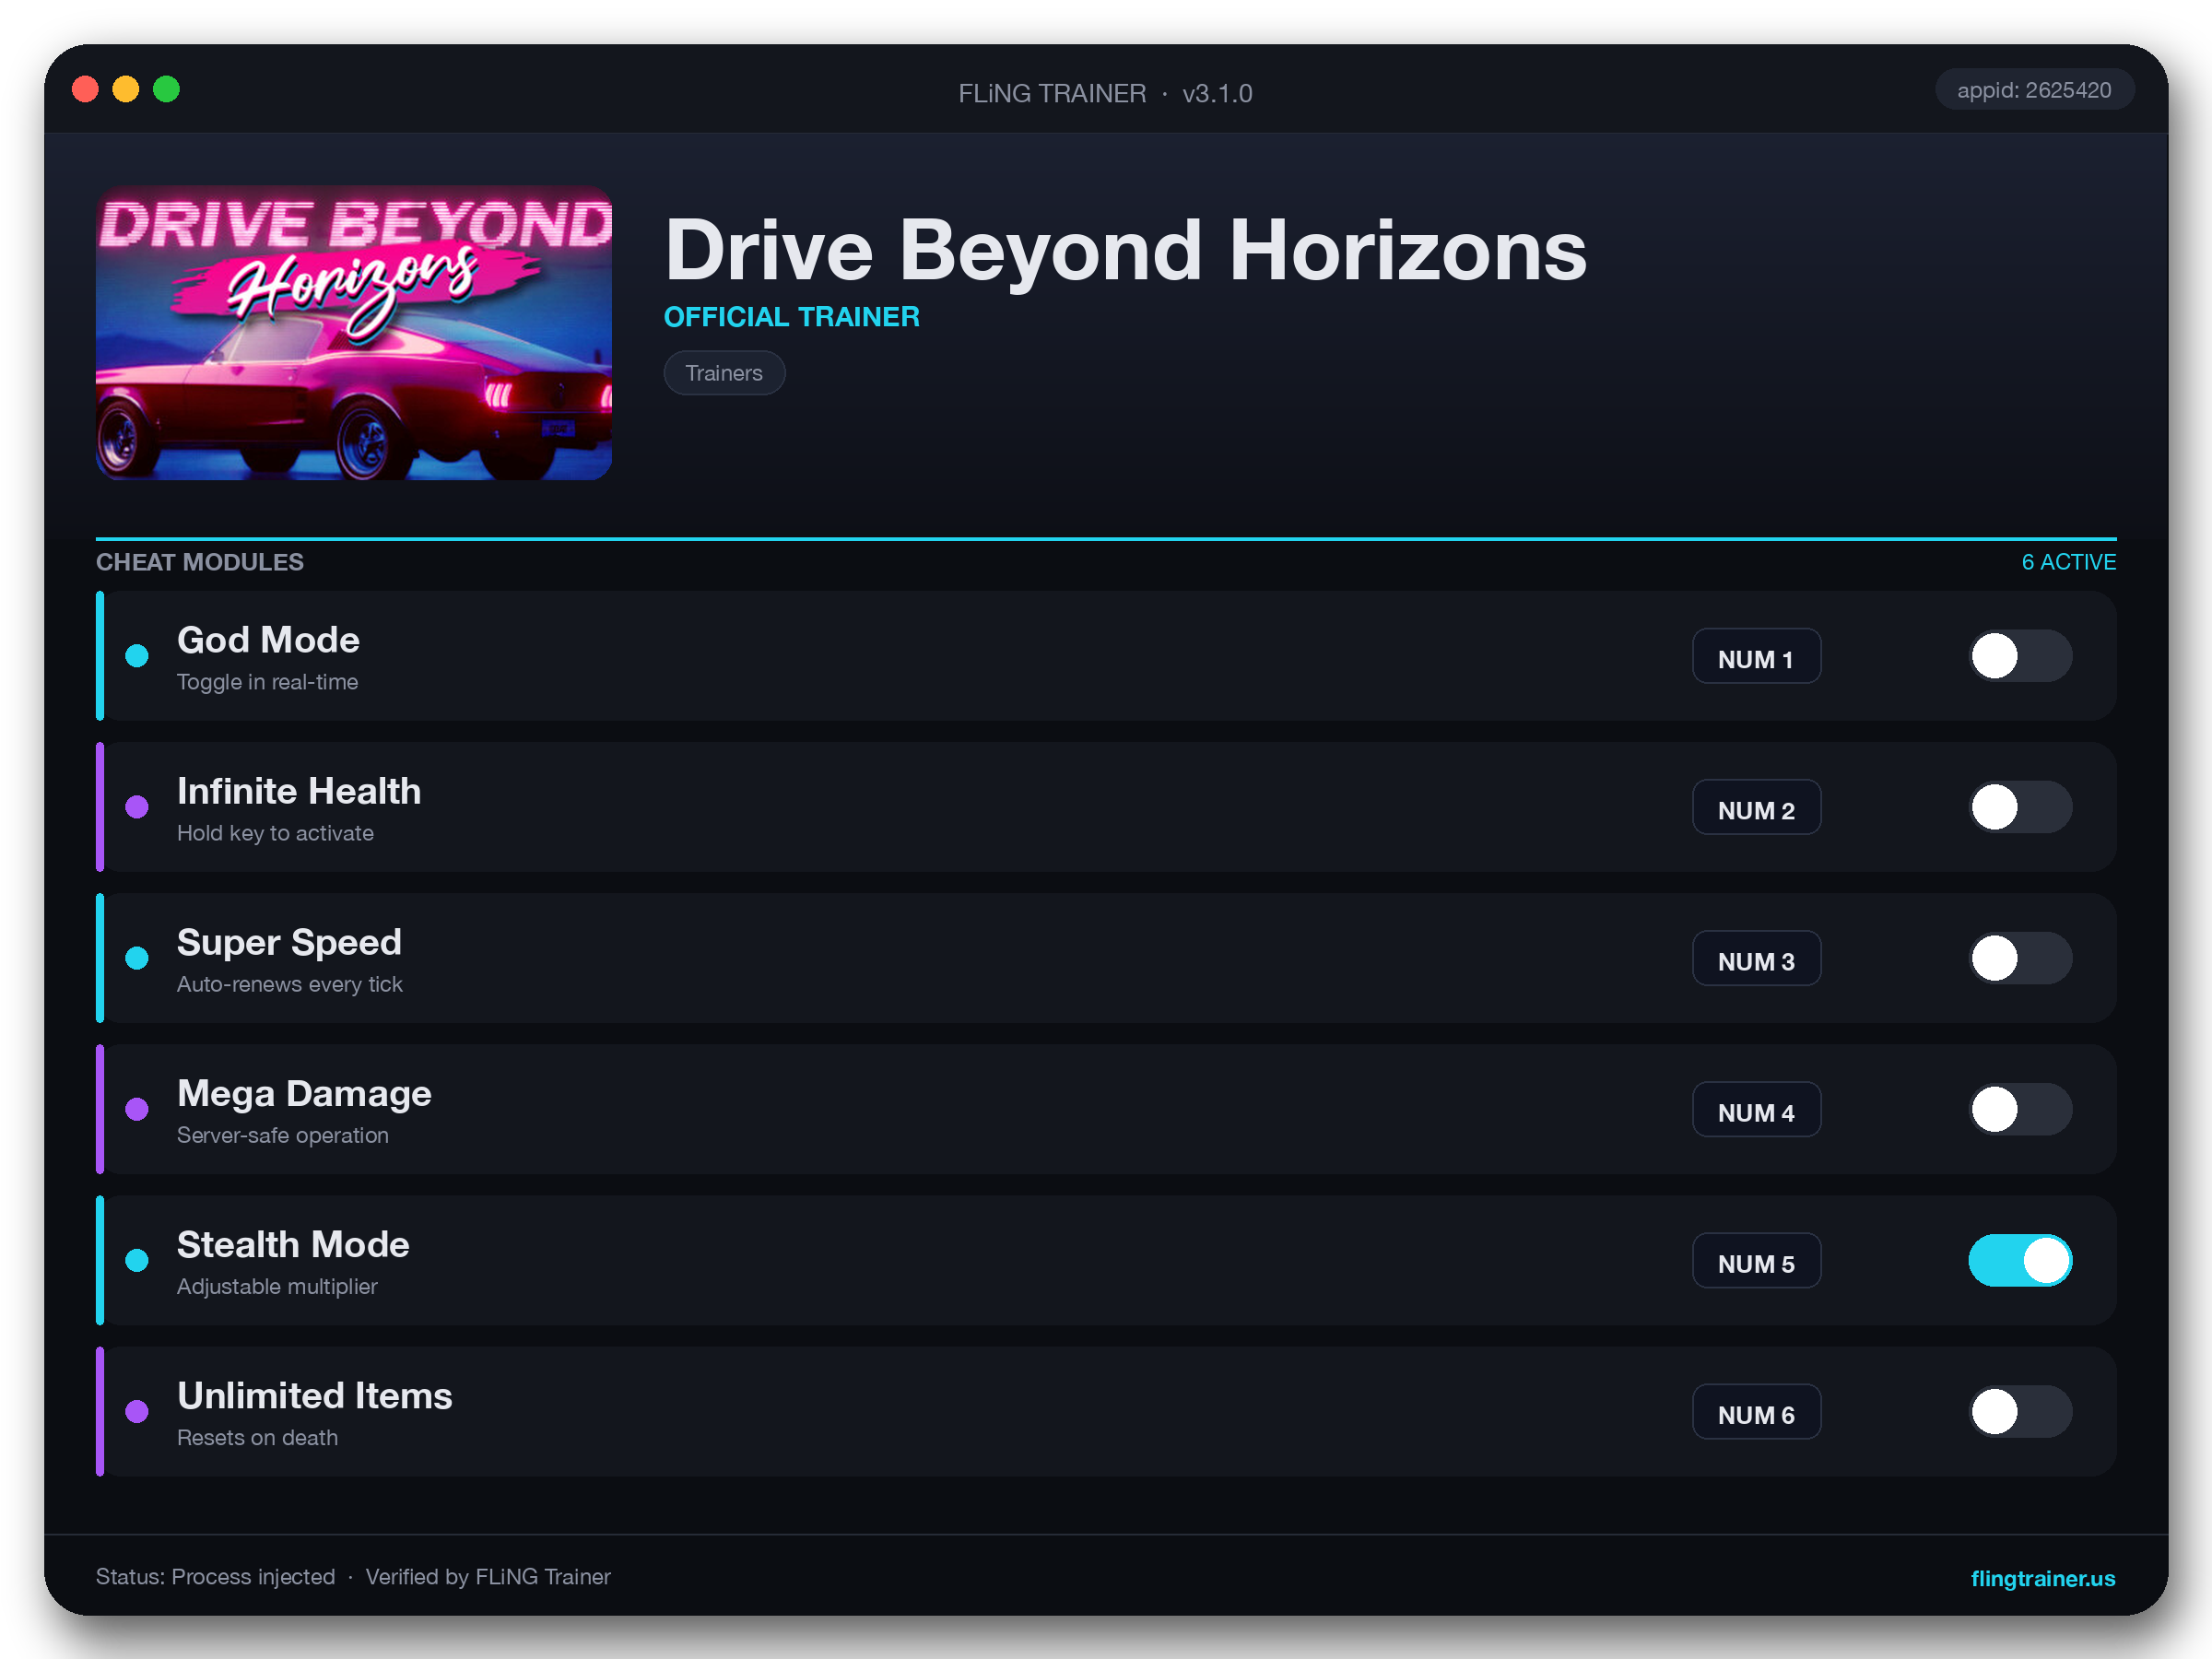Click the cyan dot beside God Mode
2212x1659 pixels.
(x=137, y=656)
